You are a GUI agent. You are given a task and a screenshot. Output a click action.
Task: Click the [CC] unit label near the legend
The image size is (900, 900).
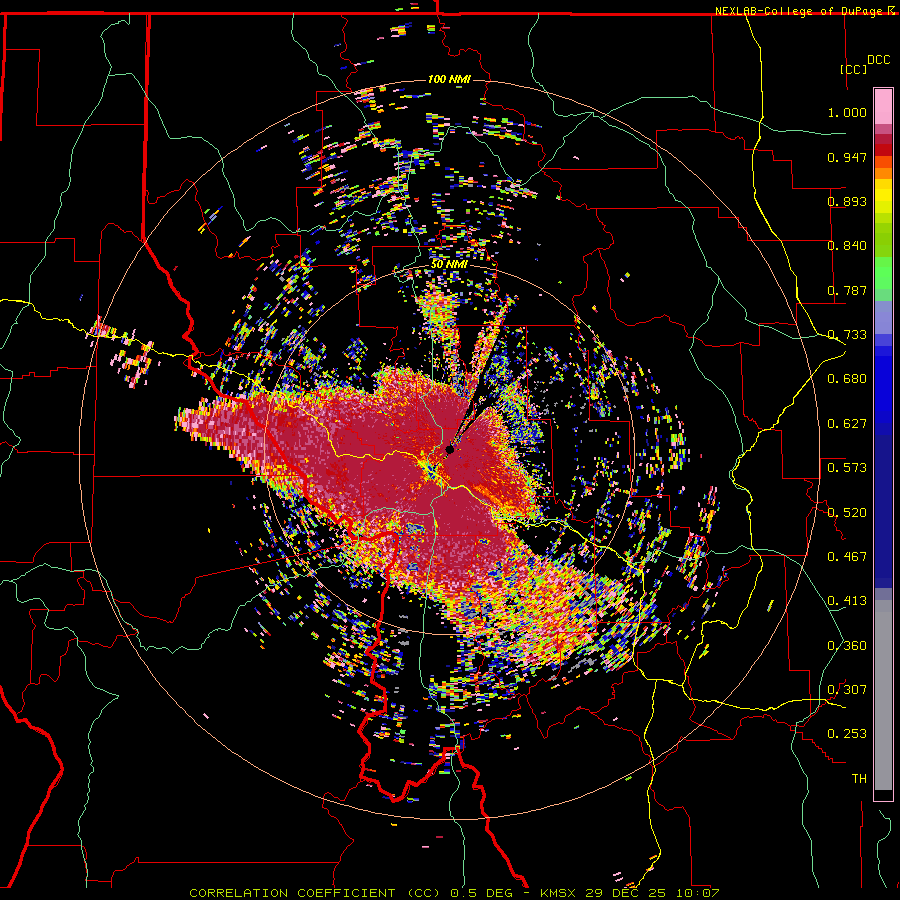point(853,69)
